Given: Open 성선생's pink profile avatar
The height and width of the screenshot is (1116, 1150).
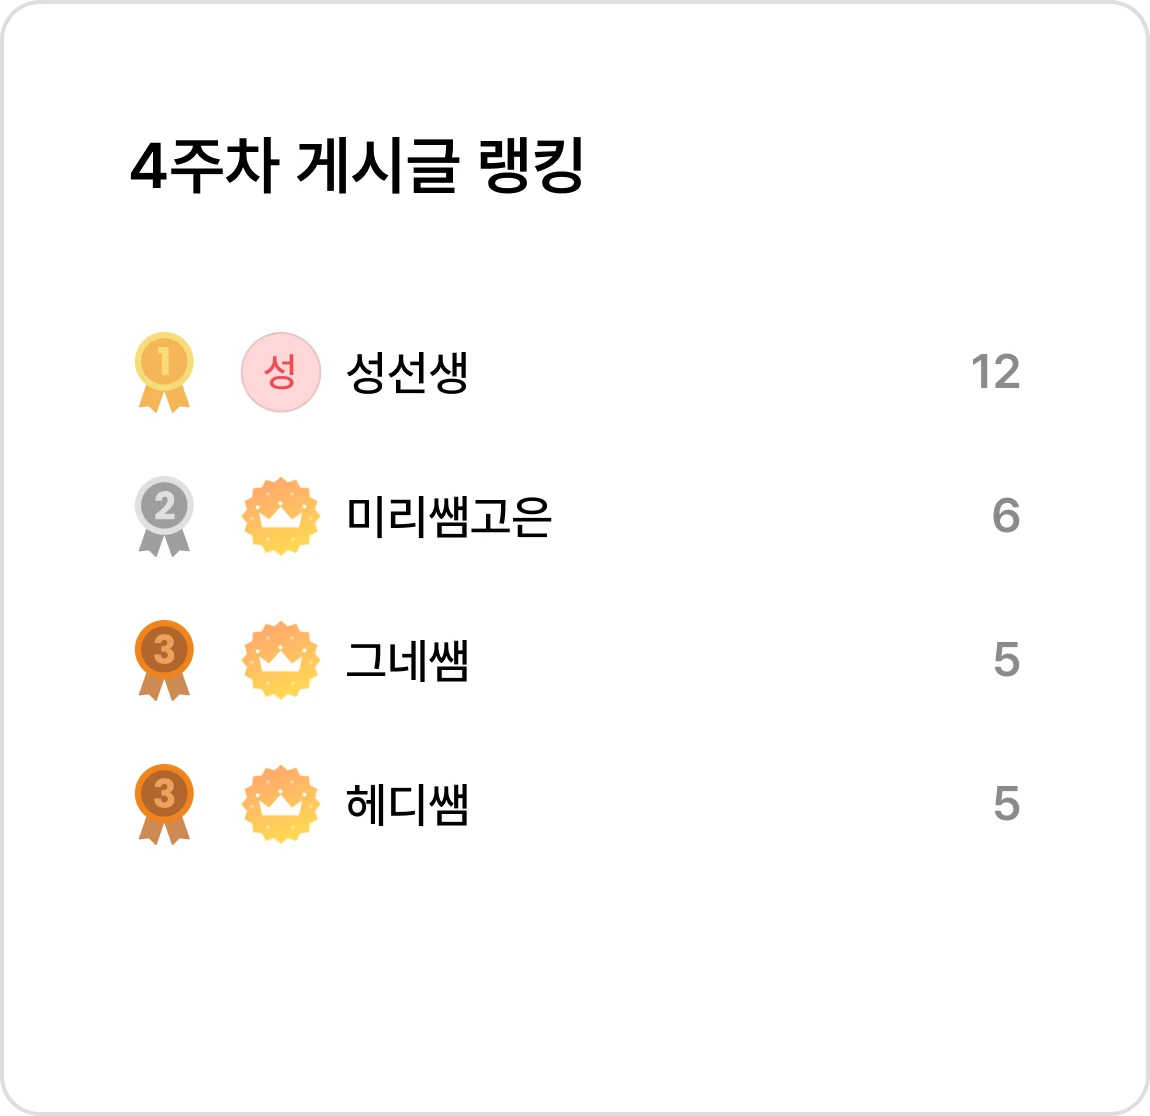Looking at the screenshot, I should [281, 372].
